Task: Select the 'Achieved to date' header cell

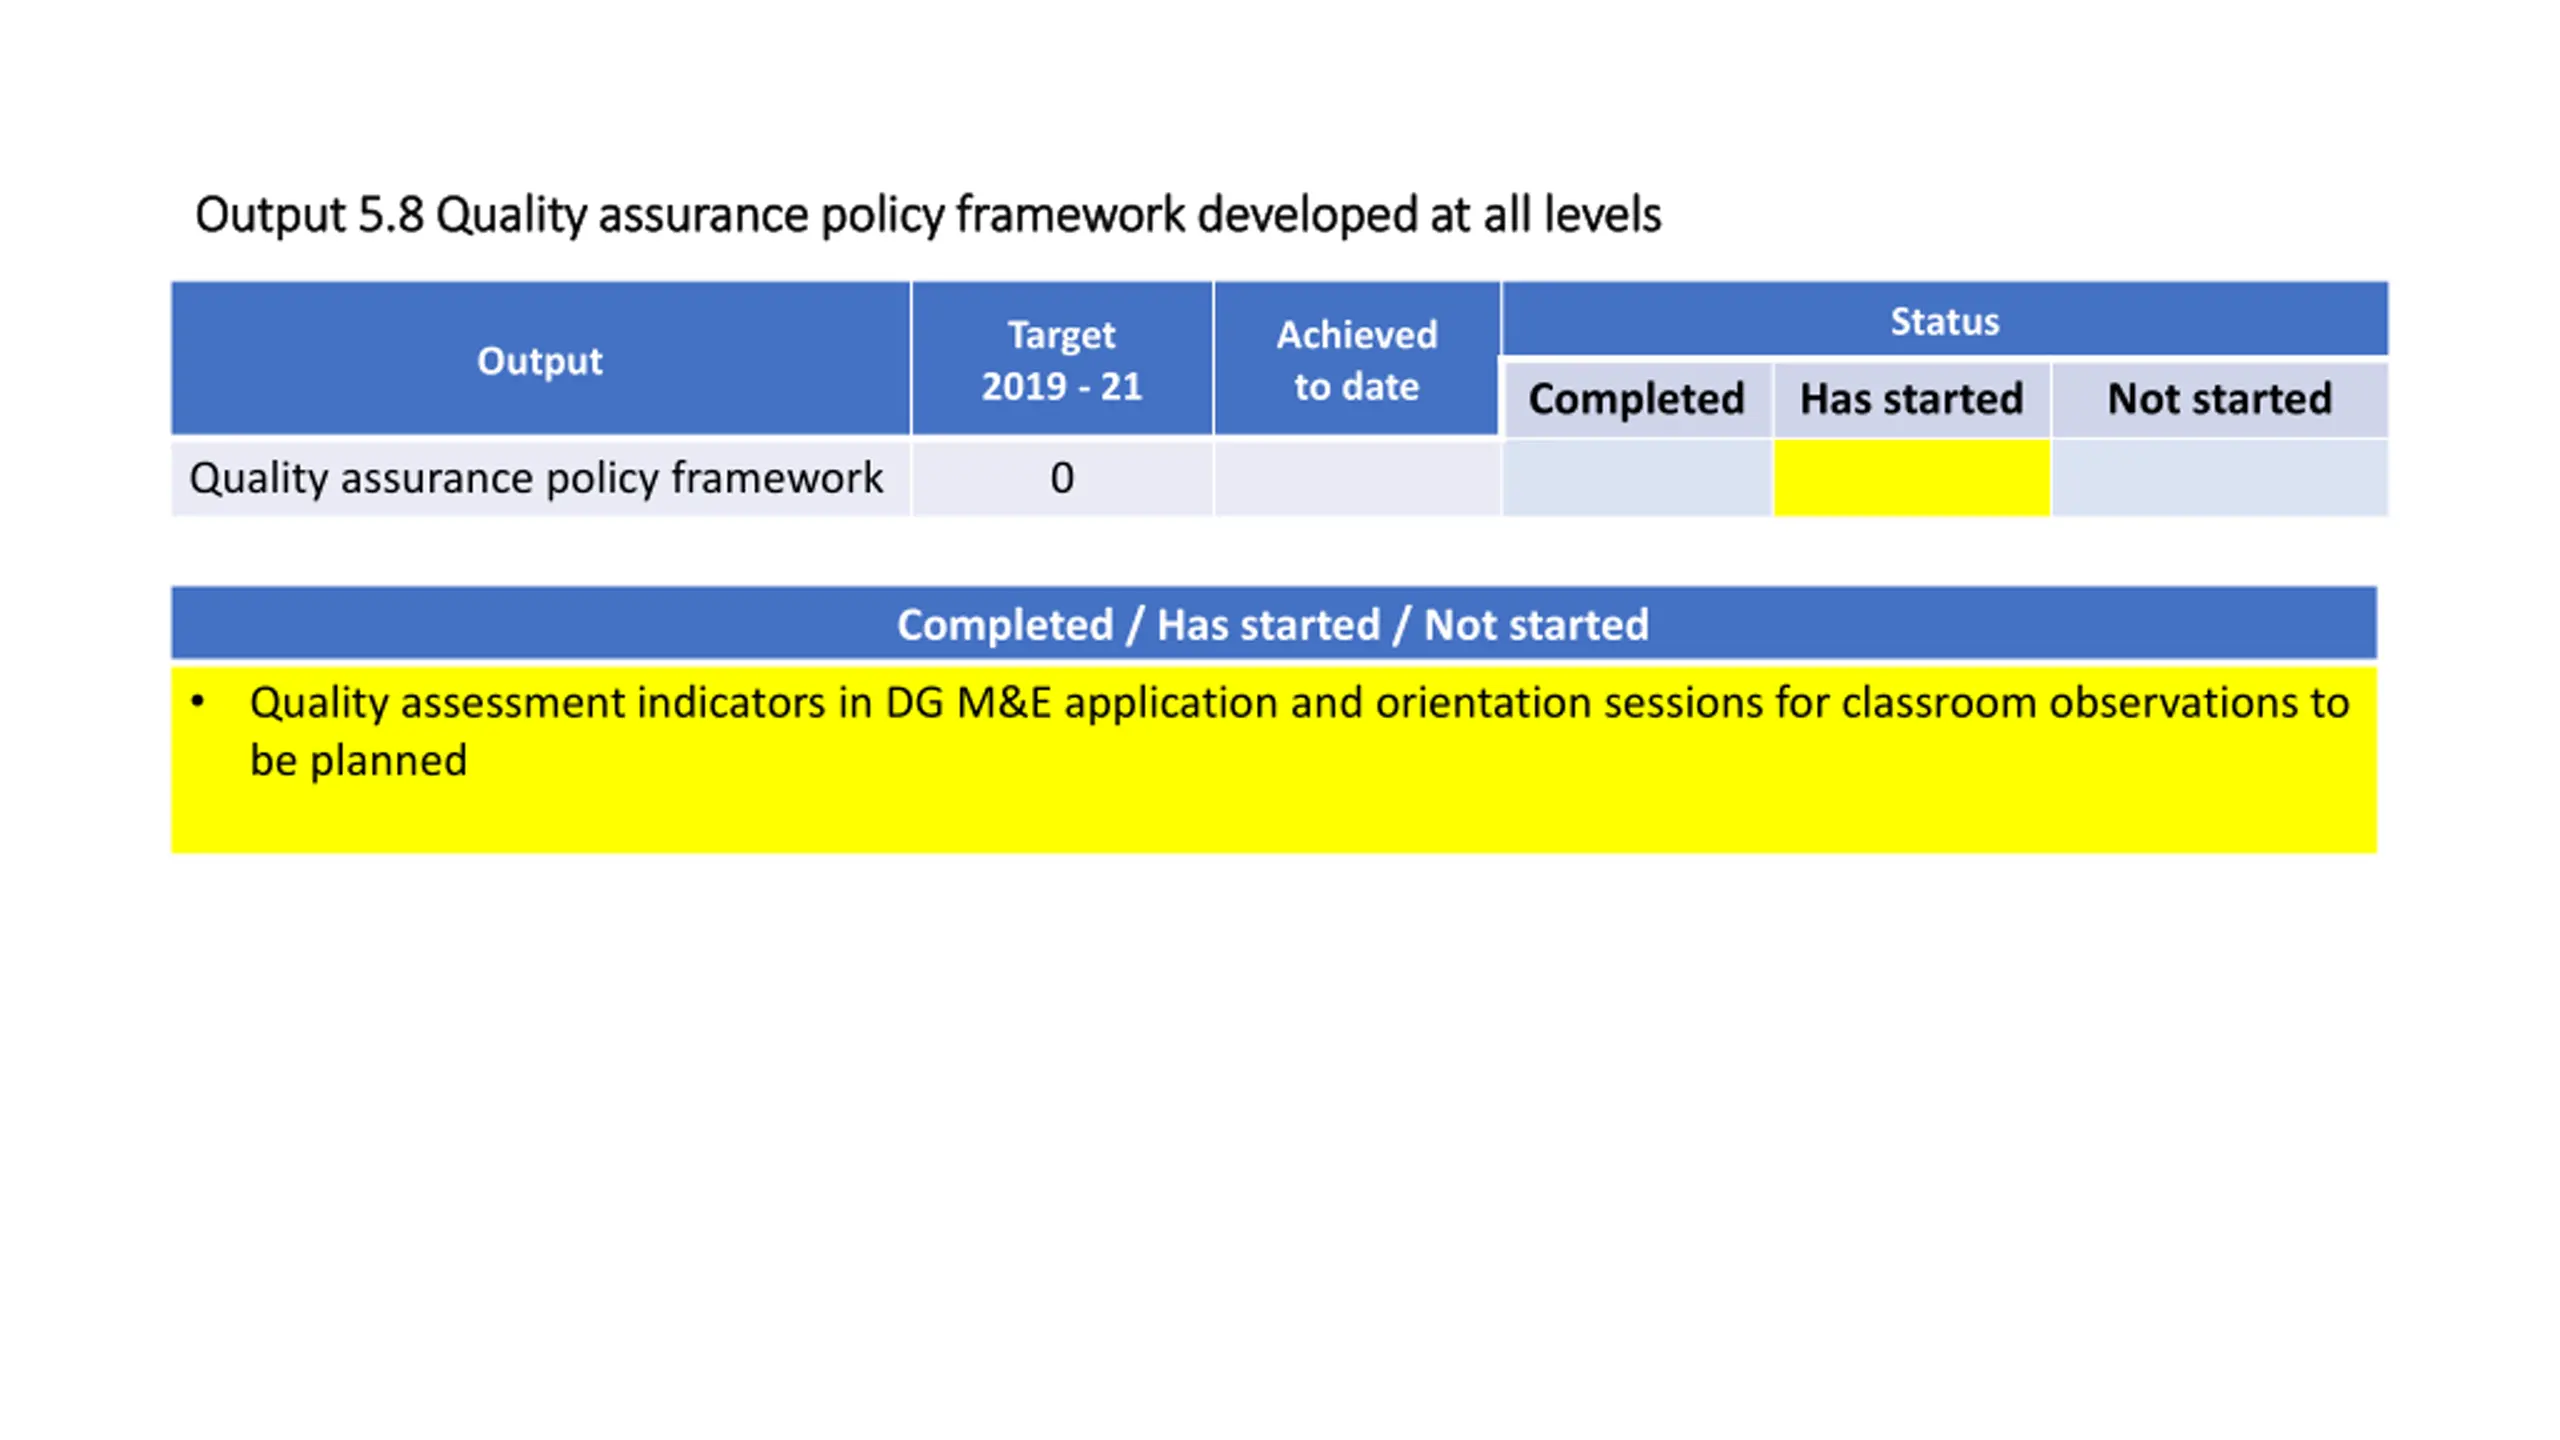Action: click(1357, 360)
